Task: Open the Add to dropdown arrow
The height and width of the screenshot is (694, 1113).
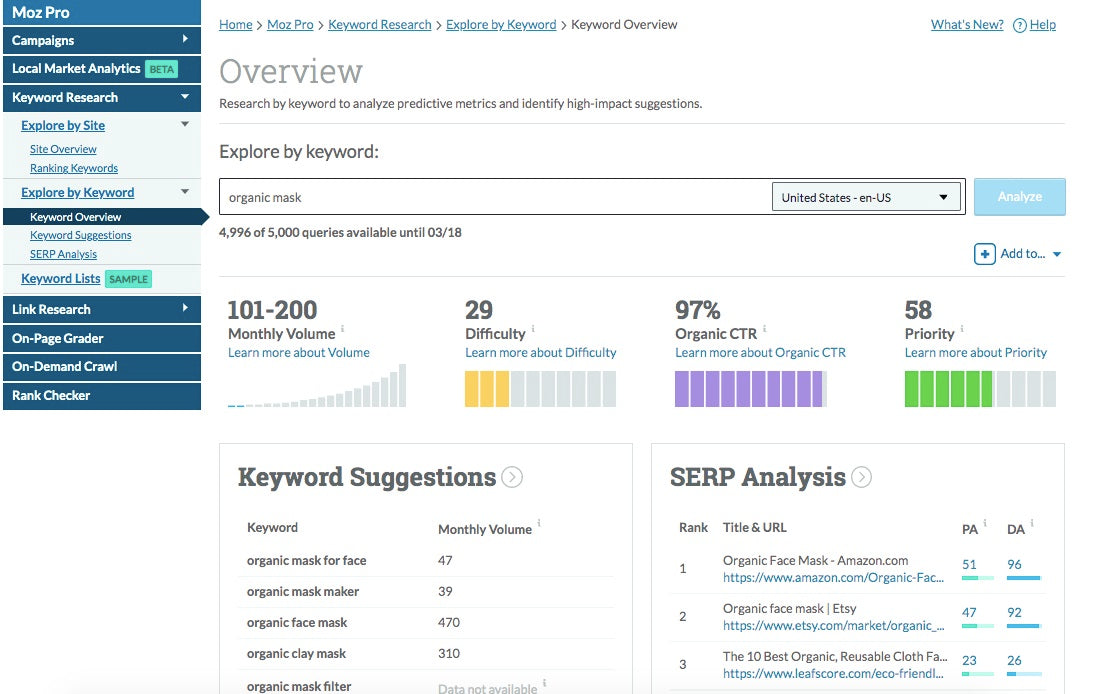Action: tap(1057, 254)
